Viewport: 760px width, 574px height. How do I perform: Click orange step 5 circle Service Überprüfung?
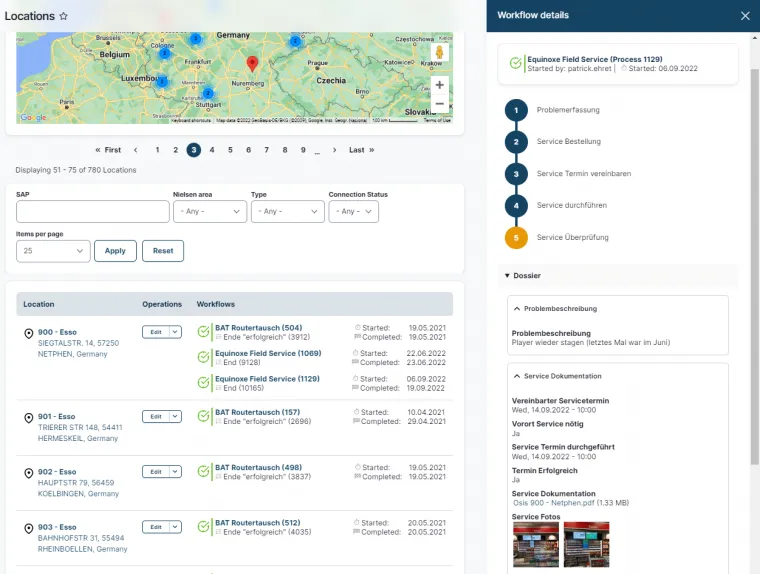[516, 238]
